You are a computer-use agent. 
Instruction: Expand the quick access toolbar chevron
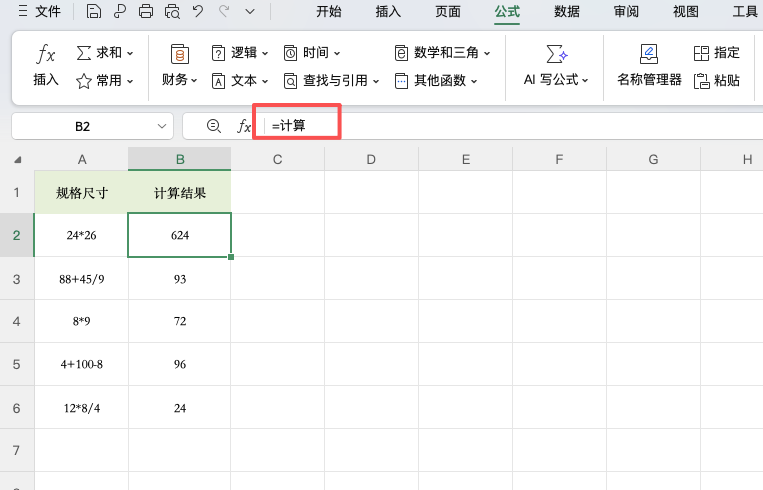tap(250, 11)
